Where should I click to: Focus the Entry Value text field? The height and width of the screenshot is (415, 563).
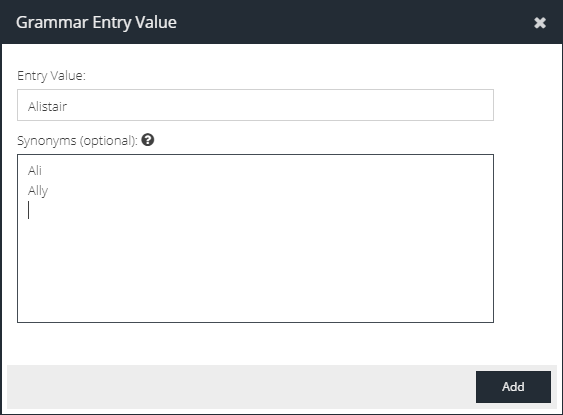point(255,105)
